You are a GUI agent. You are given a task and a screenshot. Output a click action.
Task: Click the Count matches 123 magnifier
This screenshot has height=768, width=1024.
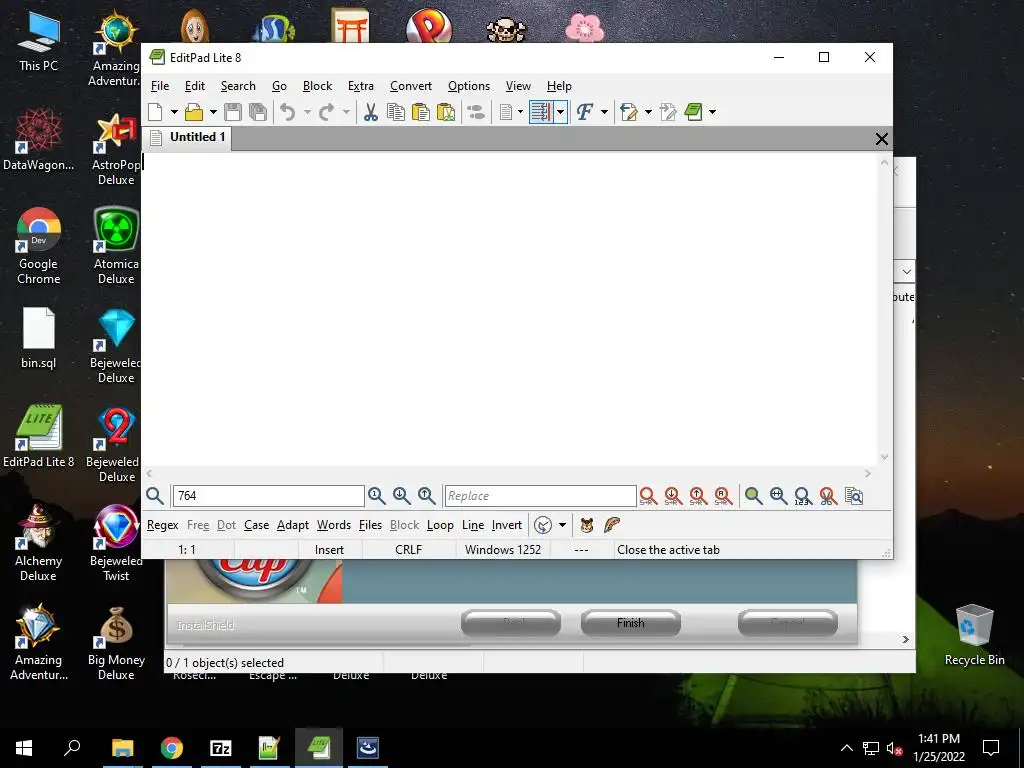tap(803, 496)
